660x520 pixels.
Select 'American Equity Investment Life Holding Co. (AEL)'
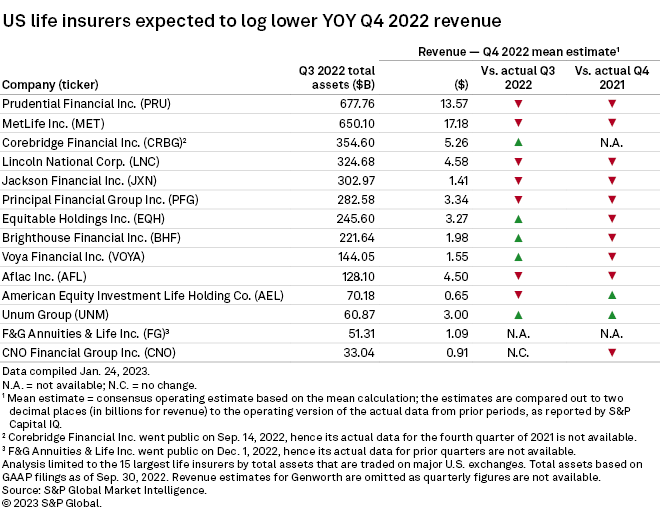[143, 296]
